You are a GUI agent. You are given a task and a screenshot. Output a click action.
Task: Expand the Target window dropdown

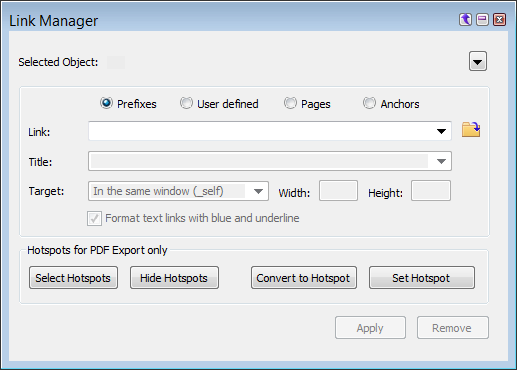pos(258,191)
